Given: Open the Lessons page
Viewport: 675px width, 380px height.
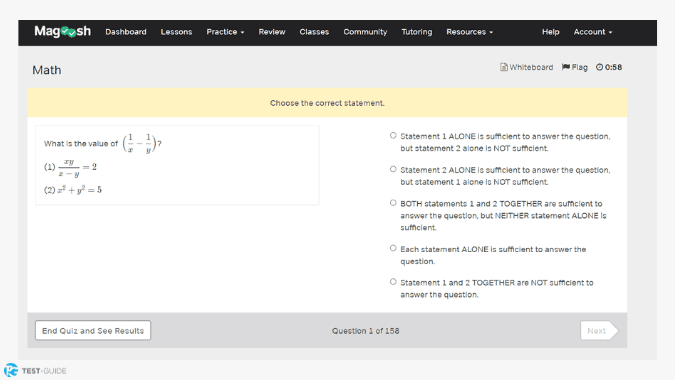Looking at the screenshot, I should [176, 32].
